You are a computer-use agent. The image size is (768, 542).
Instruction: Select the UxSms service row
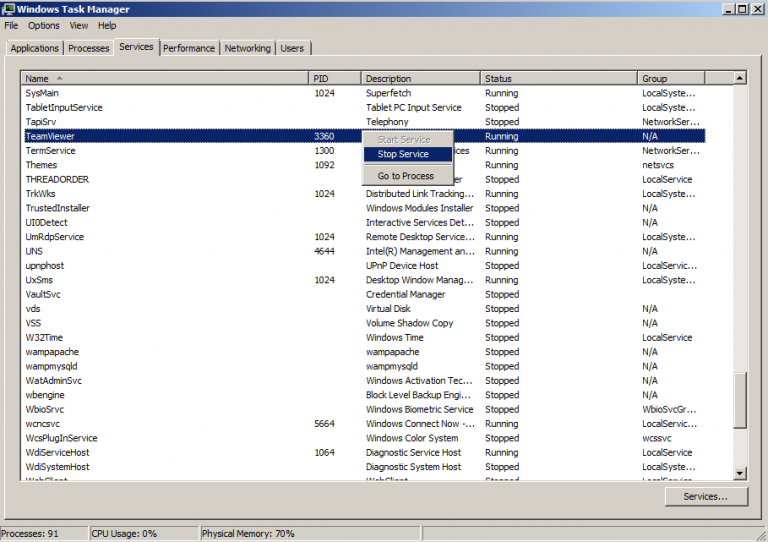click(365, 280)
